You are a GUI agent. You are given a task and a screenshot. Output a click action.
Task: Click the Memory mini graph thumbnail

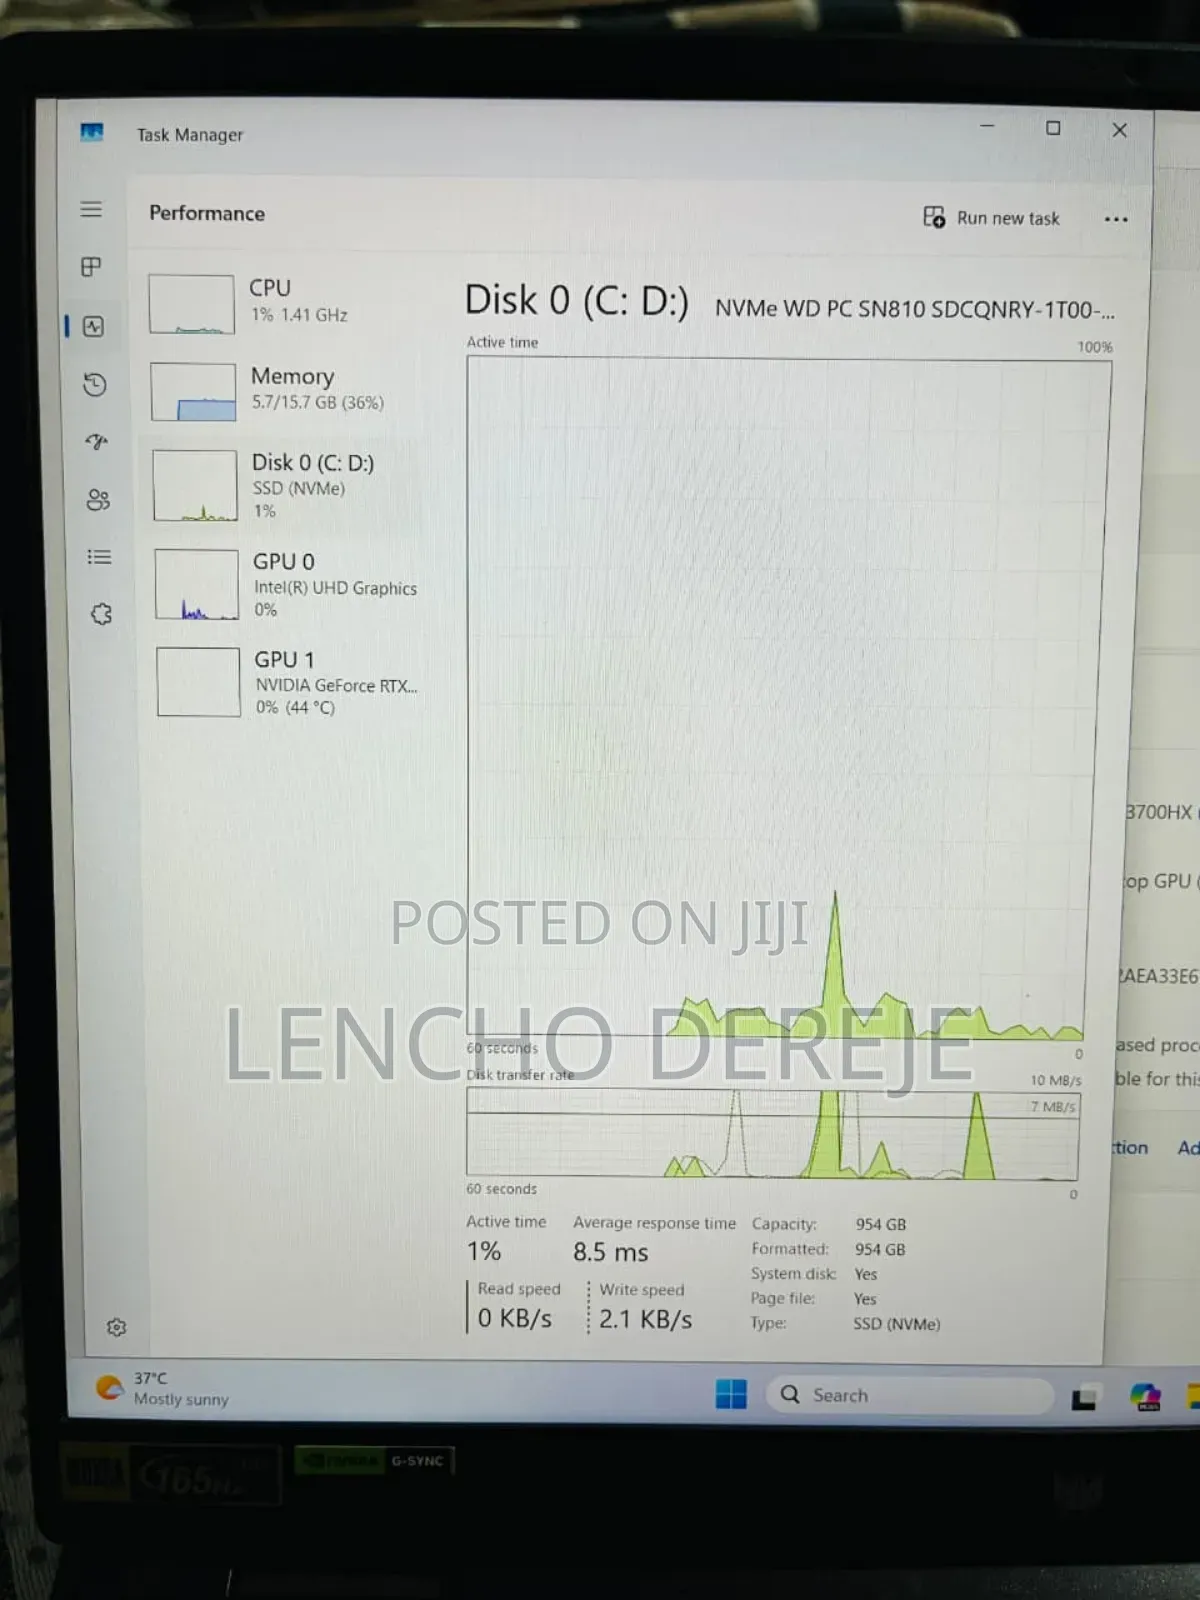[x=193, y=391]
